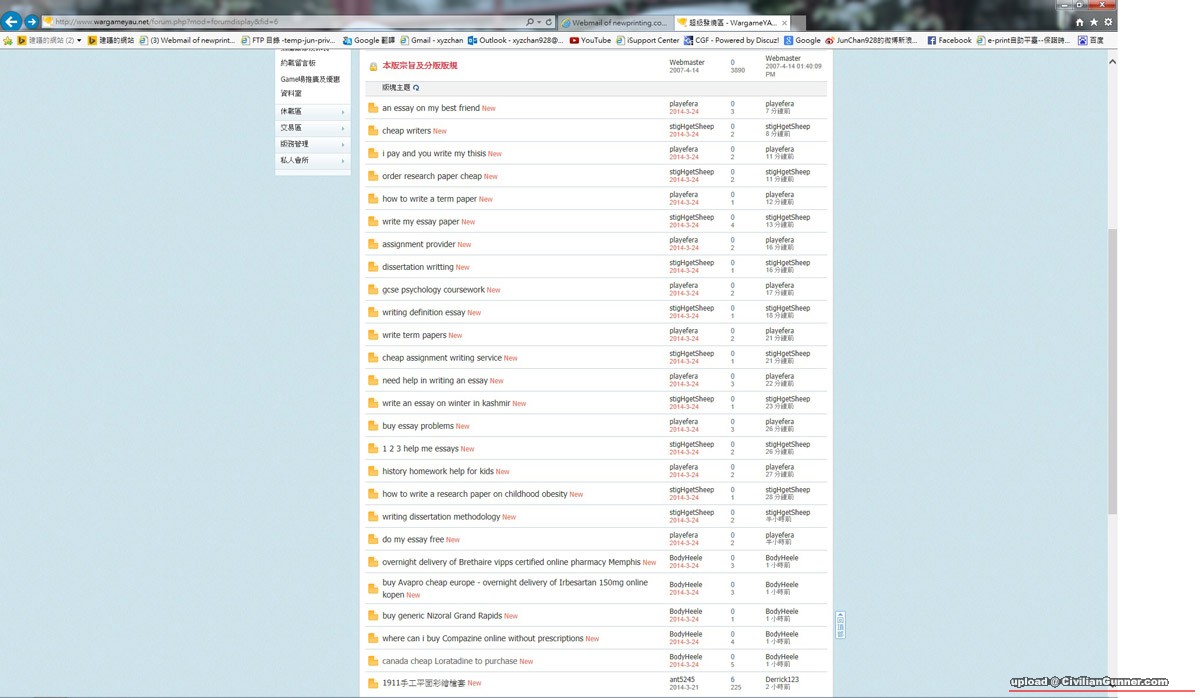Click the Facebook bookmark in favorites bar
The height and width of the screenshot is (698, 1200).
tap(949, 41)
